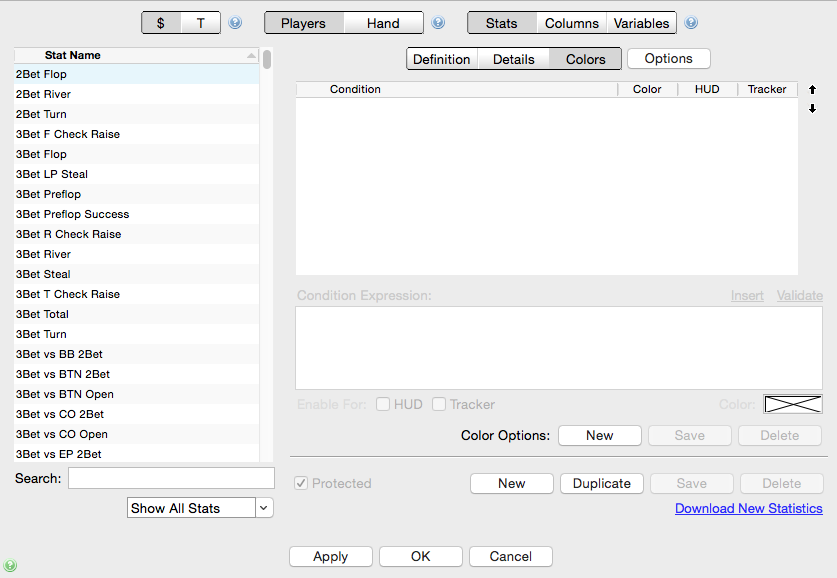Click the HUD column header
This screenshot has width=837, height=578.
click(707, 89)
